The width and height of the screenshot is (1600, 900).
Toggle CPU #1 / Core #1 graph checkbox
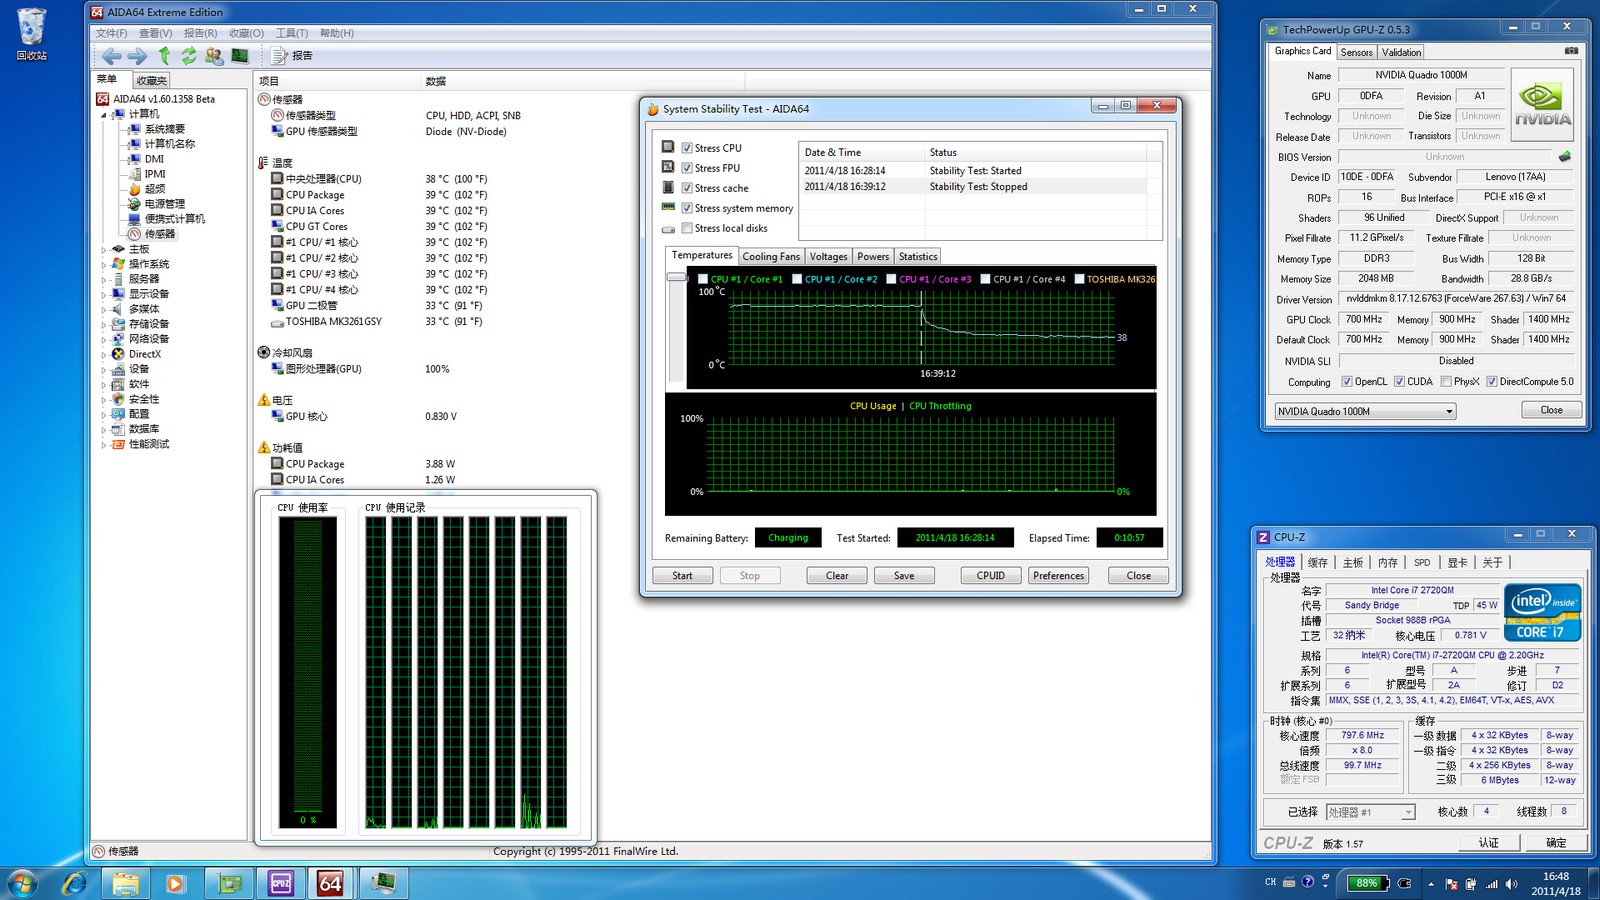pyautogui.click(x=703, y=279)
